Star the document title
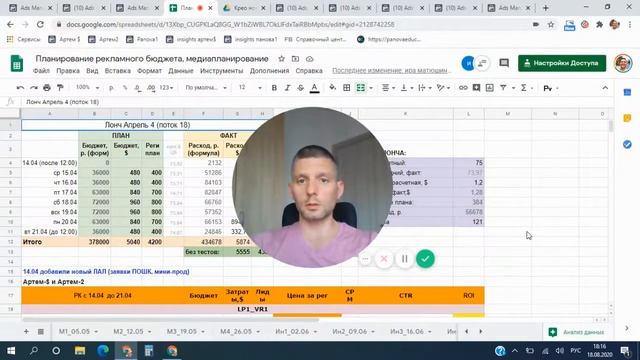The height and width of the screenshot is (360, 640). pos(282,59)
